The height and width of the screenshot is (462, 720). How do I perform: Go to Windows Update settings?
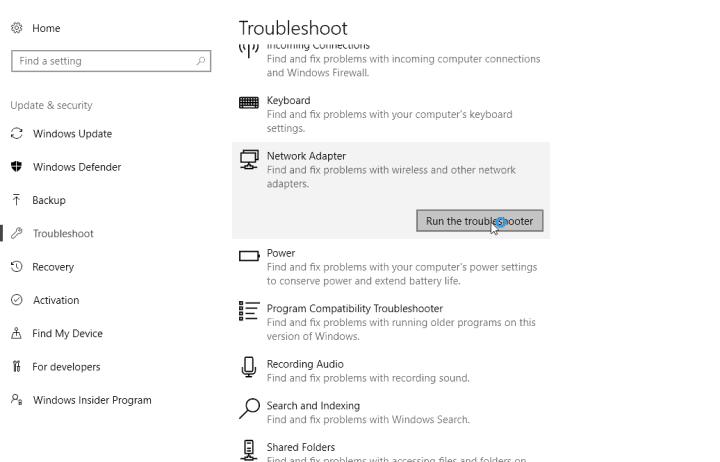(x=72, y=134)
